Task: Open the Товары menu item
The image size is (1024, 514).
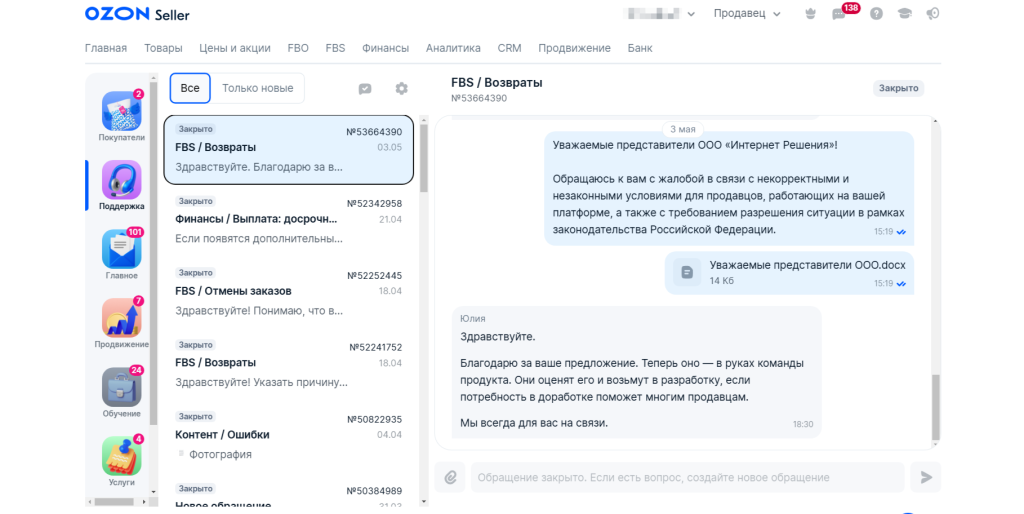Action: (x=163, y=48)
